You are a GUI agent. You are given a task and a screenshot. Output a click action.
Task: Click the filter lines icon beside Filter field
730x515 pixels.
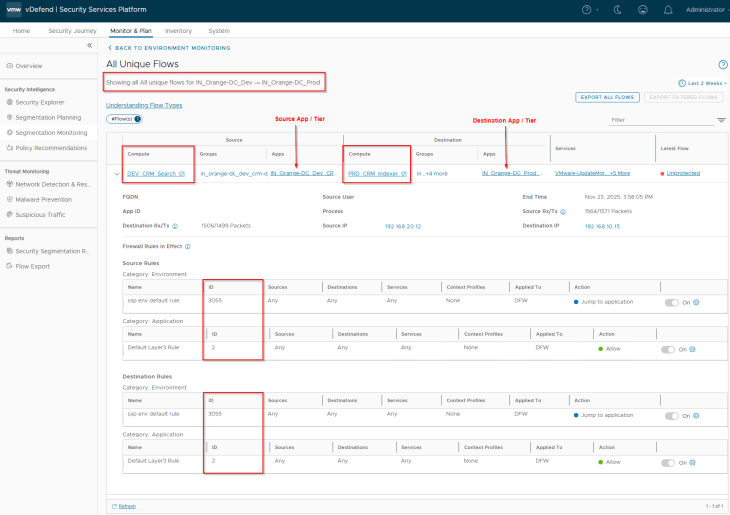click(721, 120)
